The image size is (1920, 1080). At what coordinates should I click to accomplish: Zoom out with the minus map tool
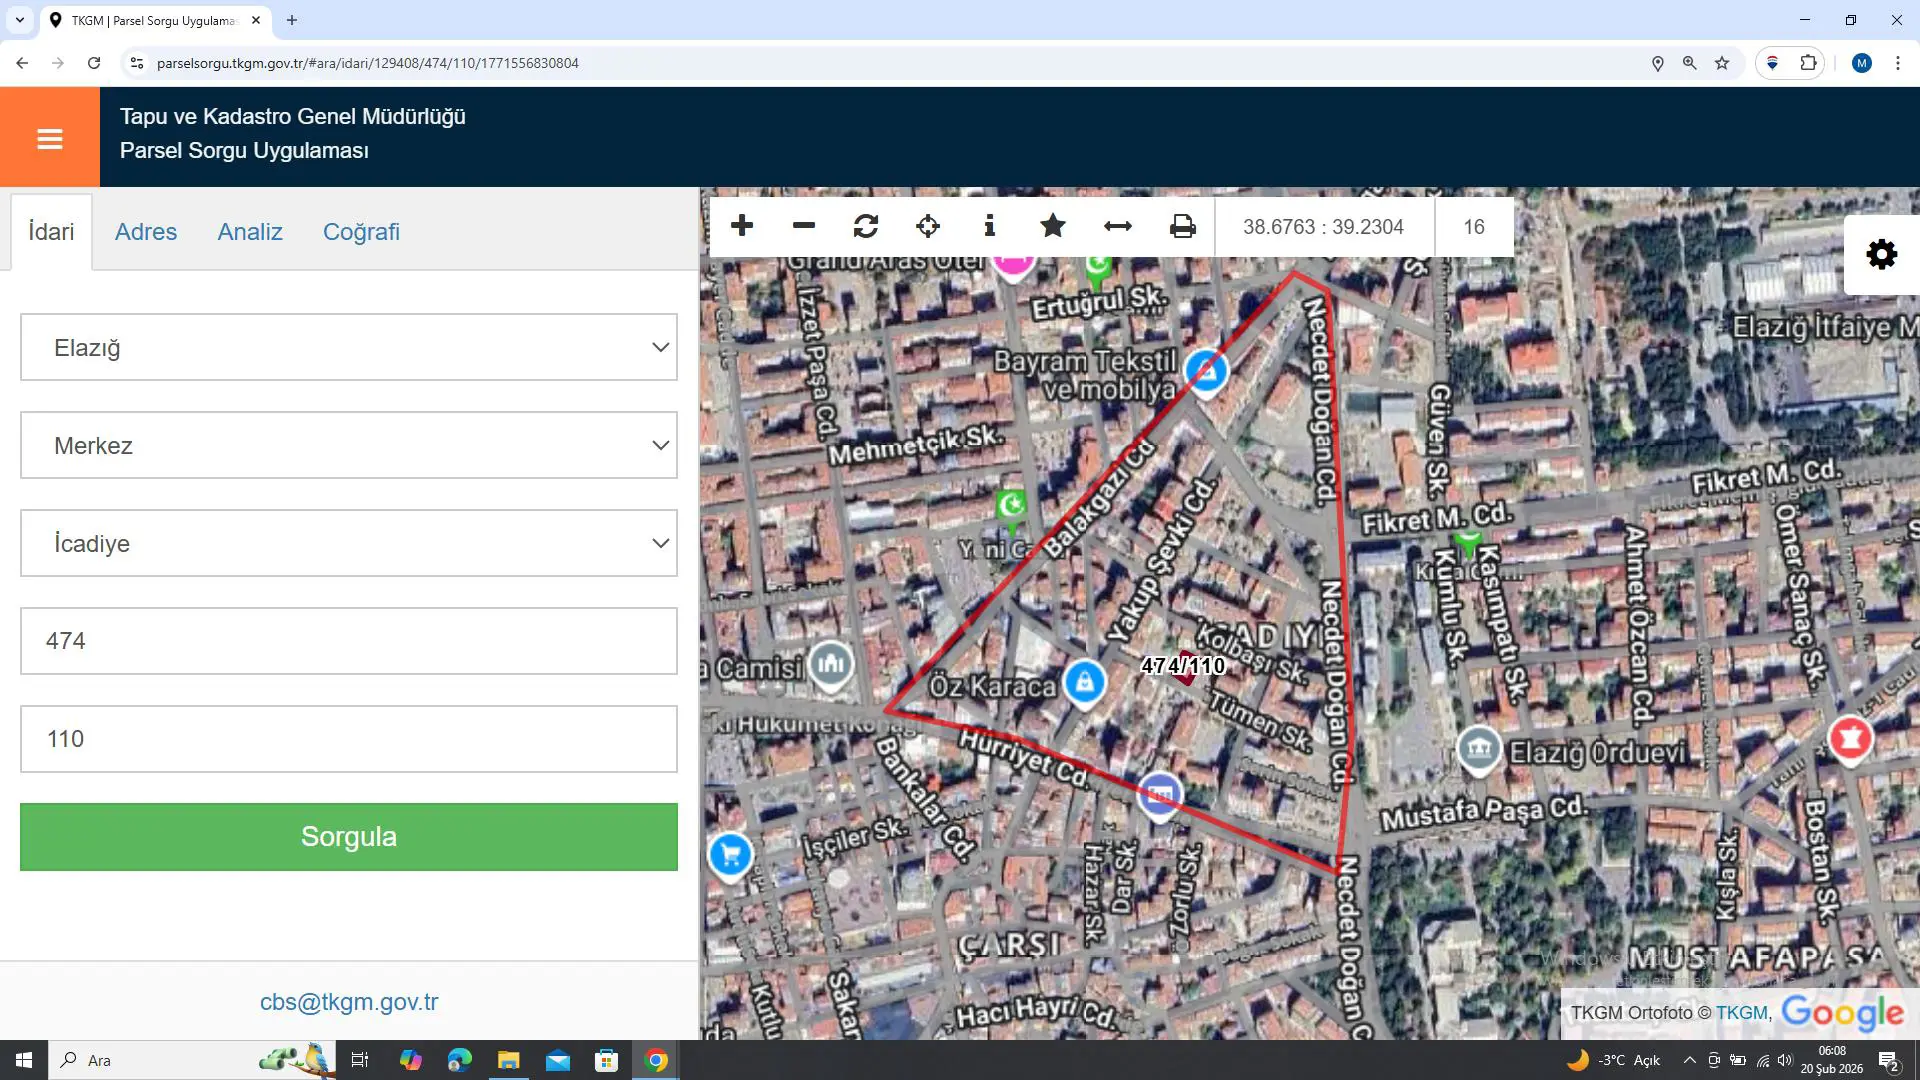[804, 226]
